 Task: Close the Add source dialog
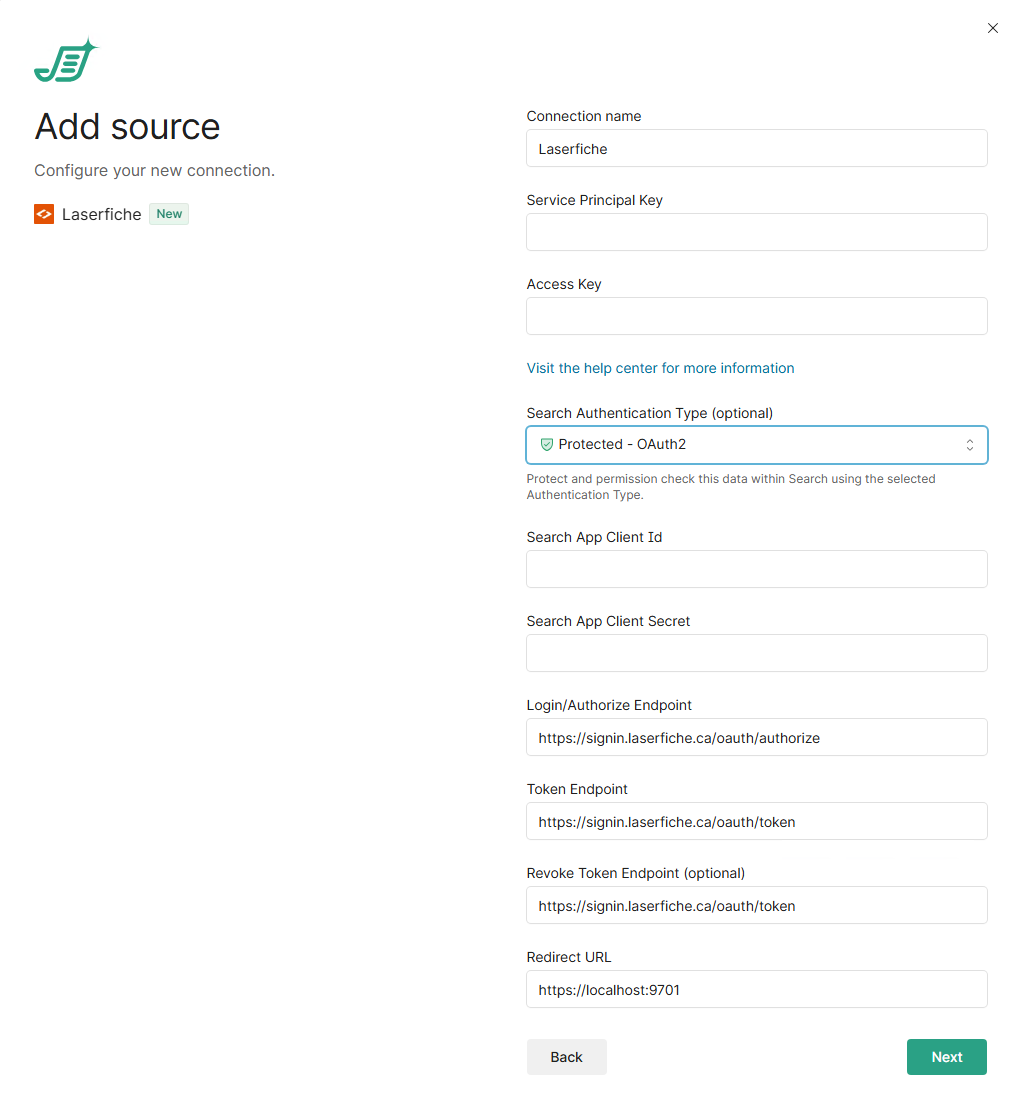(992, 28)
